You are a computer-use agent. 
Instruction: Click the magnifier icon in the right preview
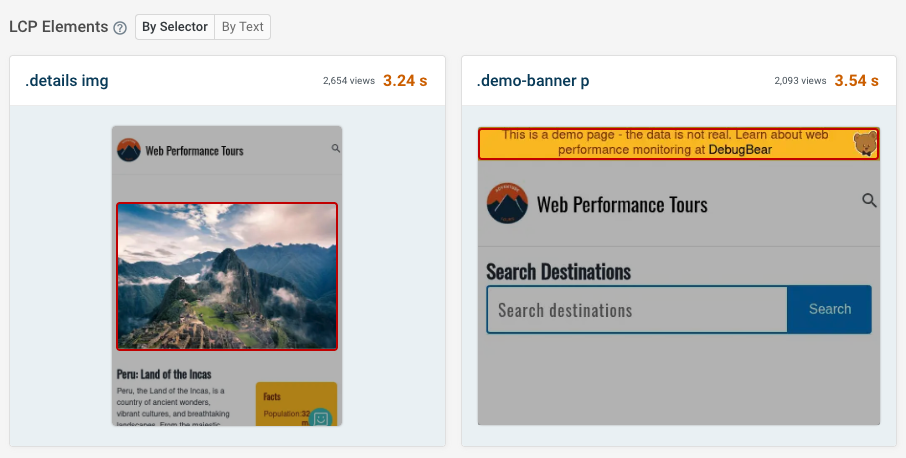[x=869, y=201]
